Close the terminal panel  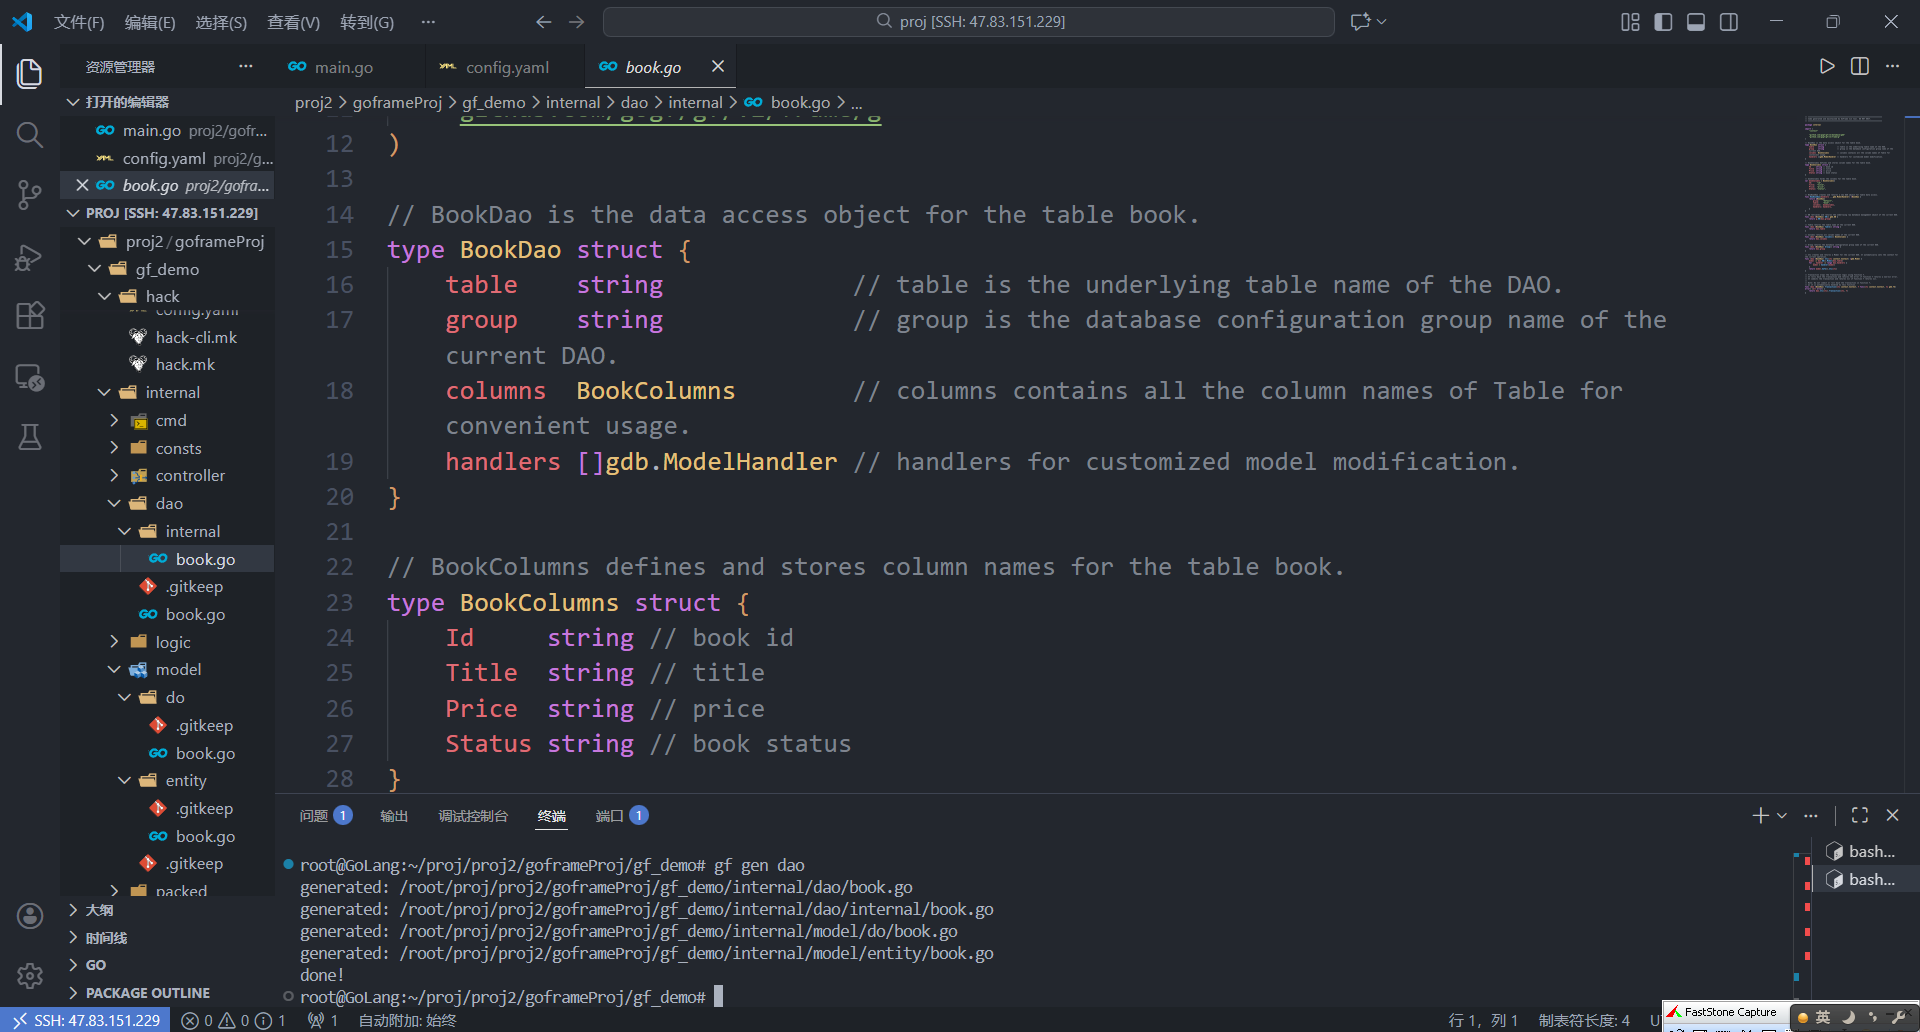click(x=1892, y=815)
